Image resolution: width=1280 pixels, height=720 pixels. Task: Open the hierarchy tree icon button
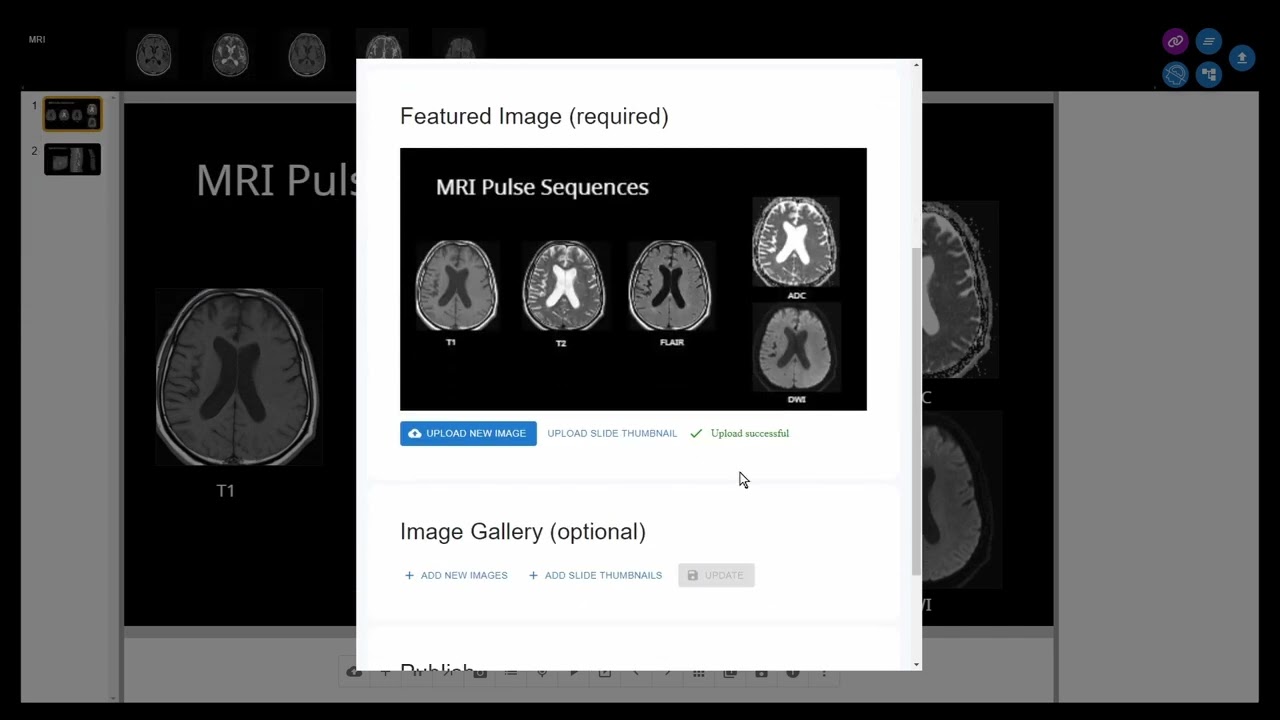tap(1209, 74)
